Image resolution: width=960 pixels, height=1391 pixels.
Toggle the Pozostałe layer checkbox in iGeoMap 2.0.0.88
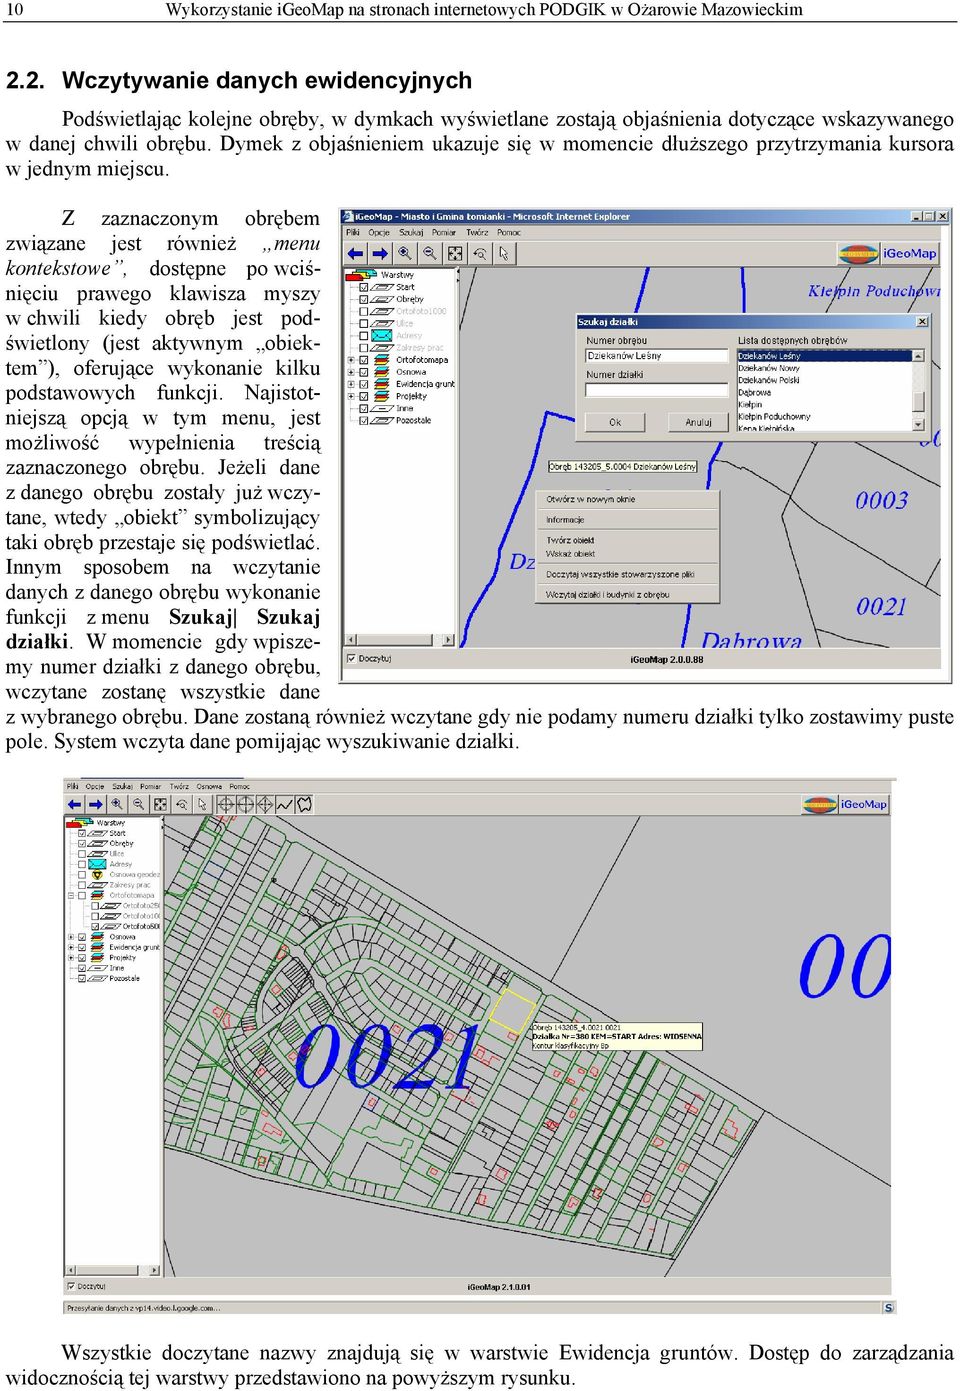[365, 420]
